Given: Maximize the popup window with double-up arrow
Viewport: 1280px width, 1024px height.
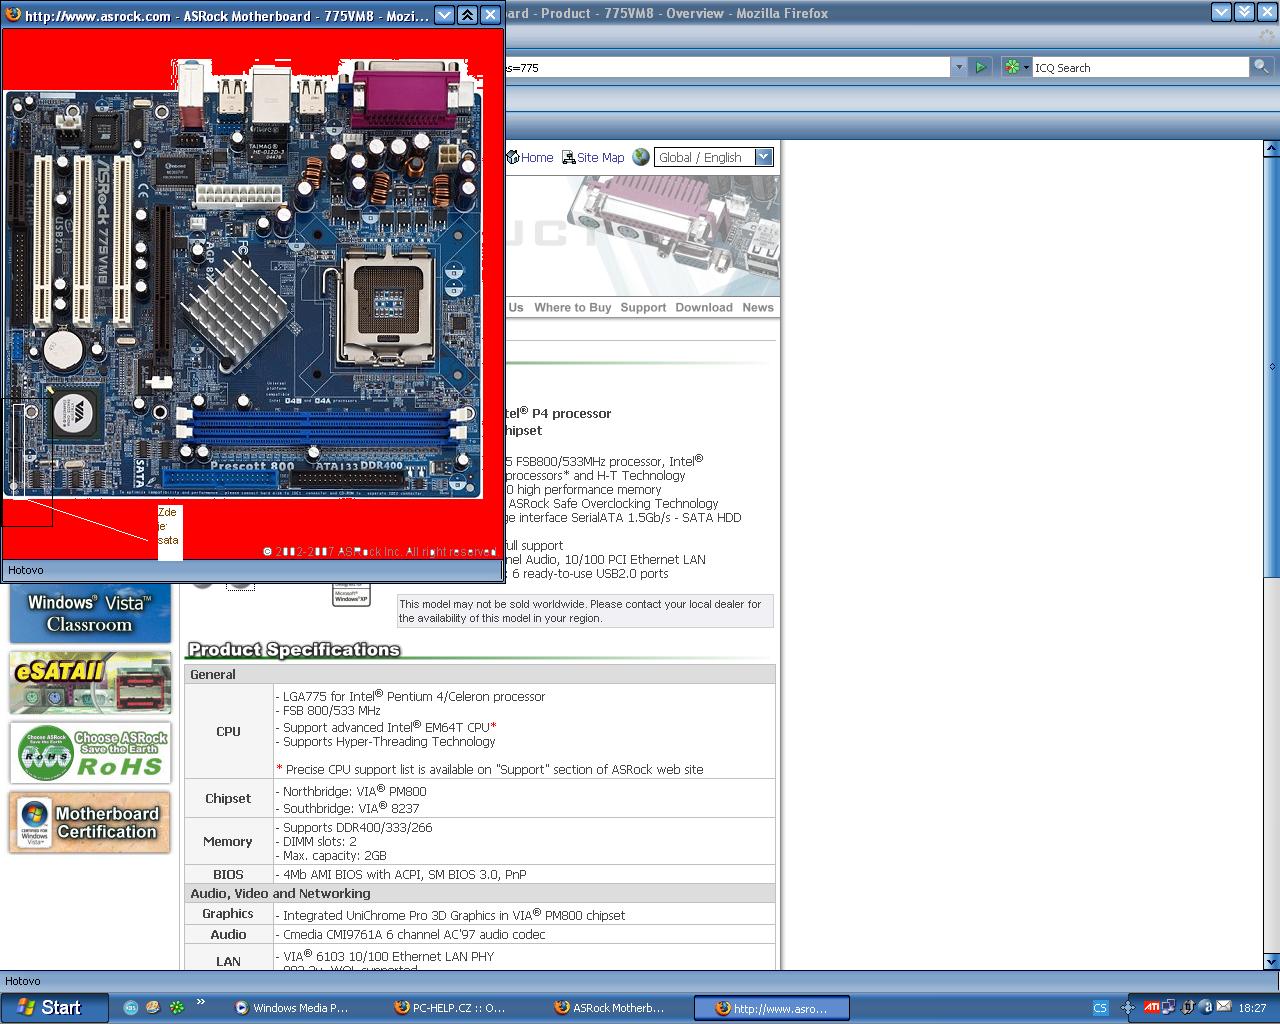Looking at the screenshot, I should [x=467, y=15].
